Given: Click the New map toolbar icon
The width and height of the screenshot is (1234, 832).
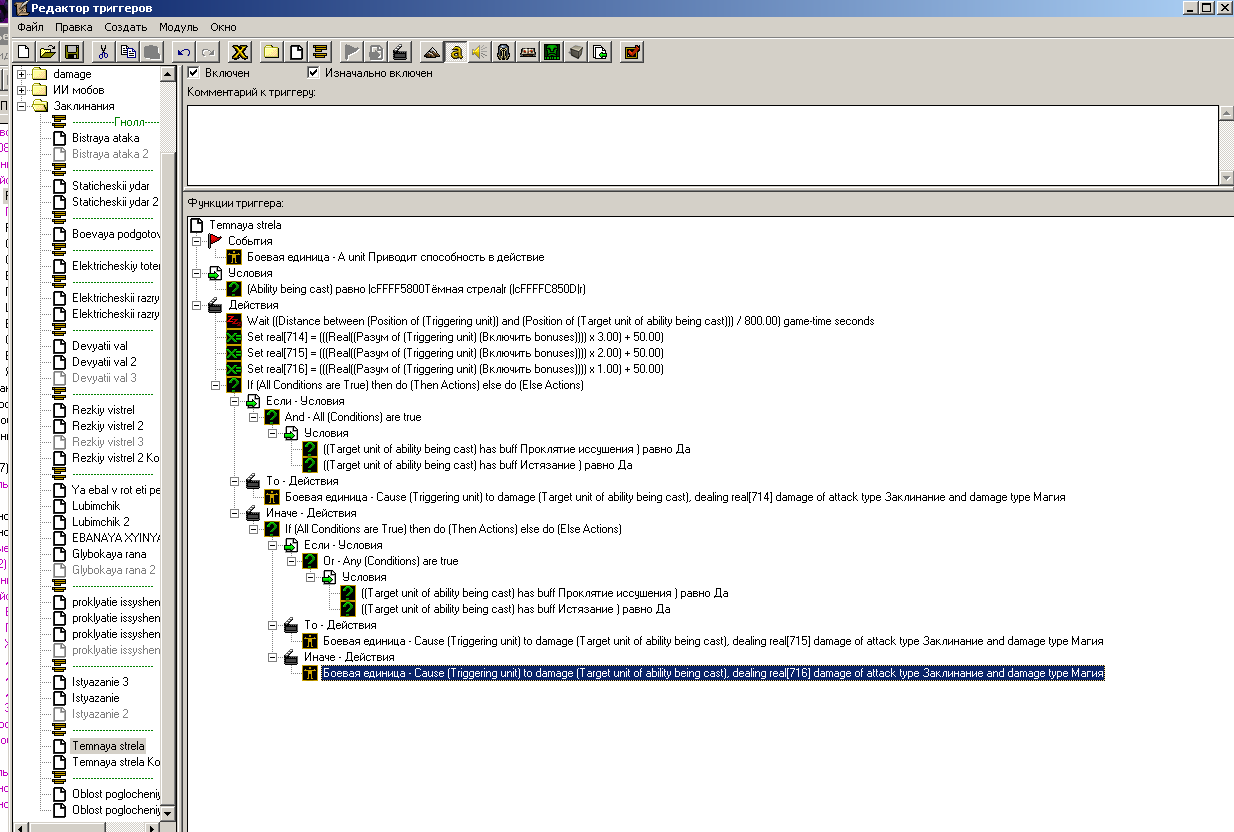Looking at the screenshot, I should 23,52.
